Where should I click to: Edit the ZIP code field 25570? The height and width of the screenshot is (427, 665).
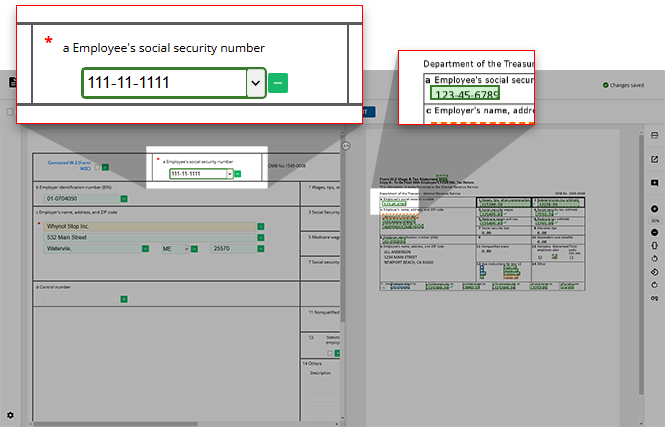(x=233, y=248)
